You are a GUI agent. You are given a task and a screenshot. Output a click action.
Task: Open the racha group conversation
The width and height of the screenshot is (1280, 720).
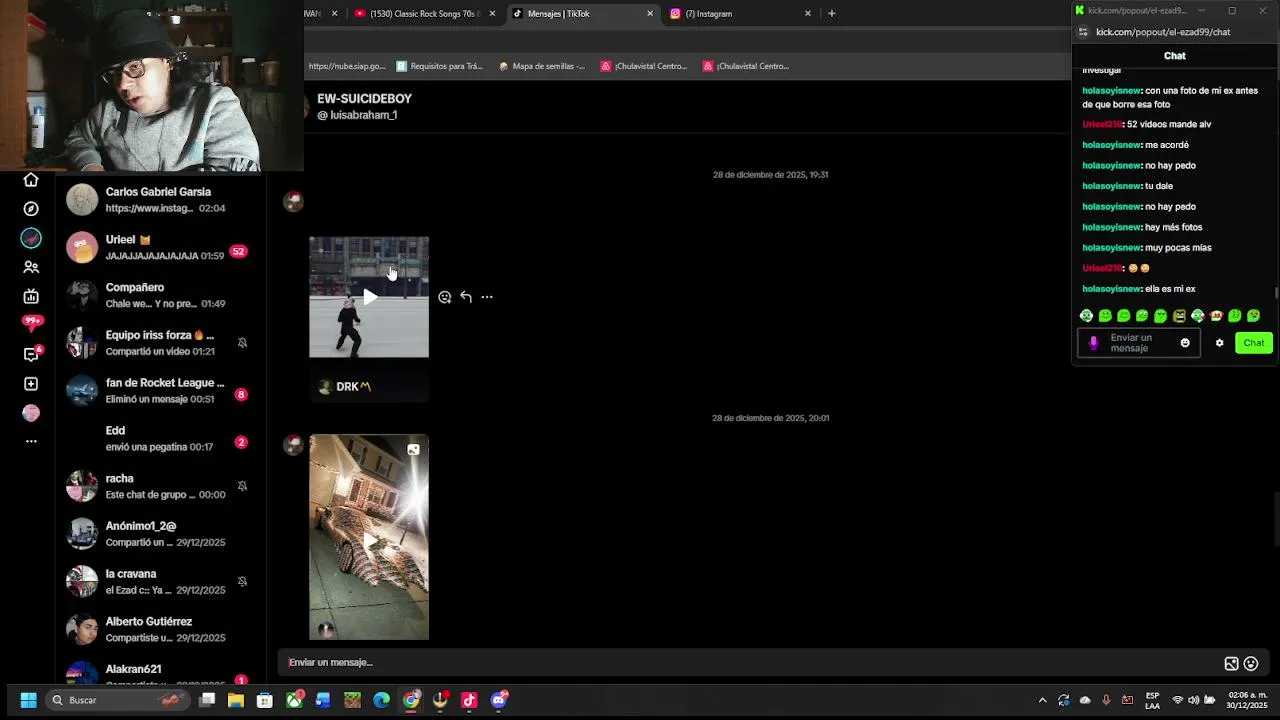tap(158, 486)
